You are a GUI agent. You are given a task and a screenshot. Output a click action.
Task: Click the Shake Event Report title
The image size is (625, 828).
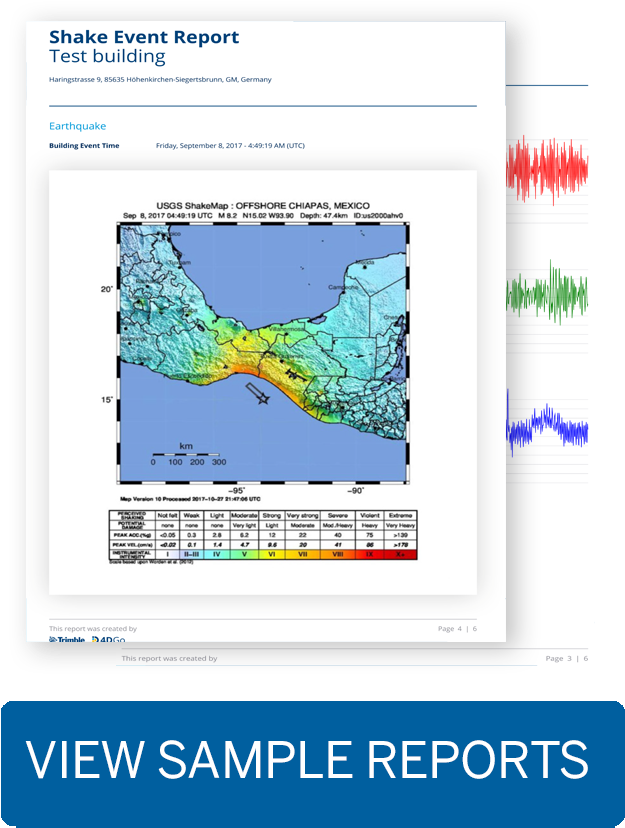coord(144,37)
